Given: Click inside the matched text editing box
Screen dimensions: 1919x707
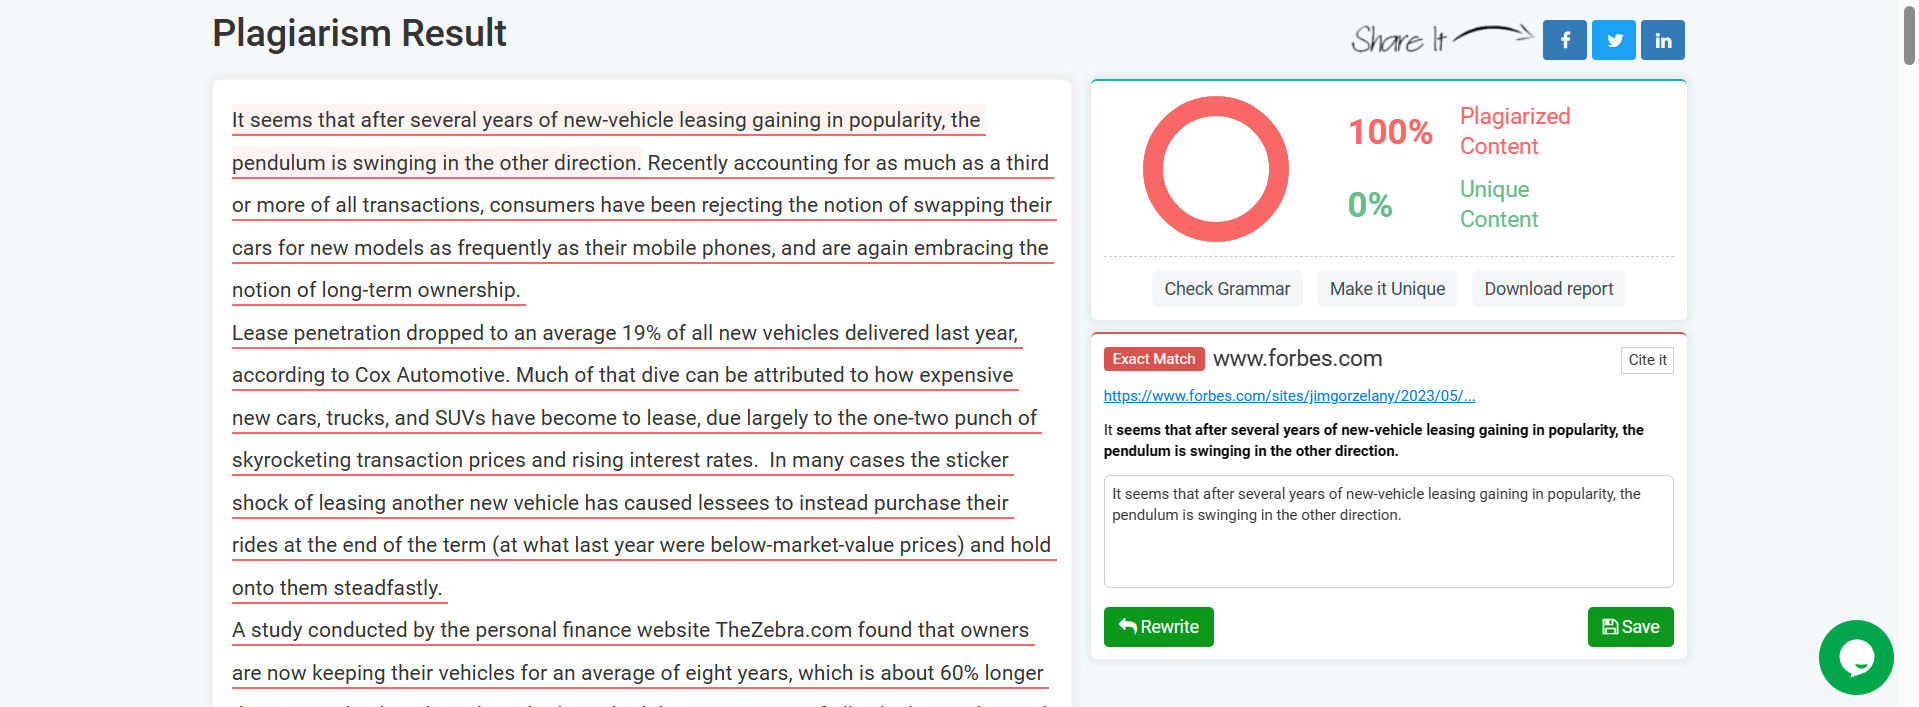Looking at the screenshot, I should click(x=1388, y=531).
